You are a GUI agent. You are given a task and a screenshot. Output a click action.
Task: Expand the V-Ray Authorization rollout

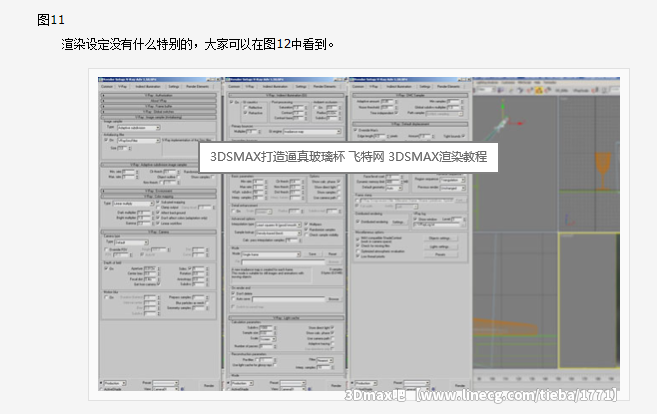pos(158,96)
